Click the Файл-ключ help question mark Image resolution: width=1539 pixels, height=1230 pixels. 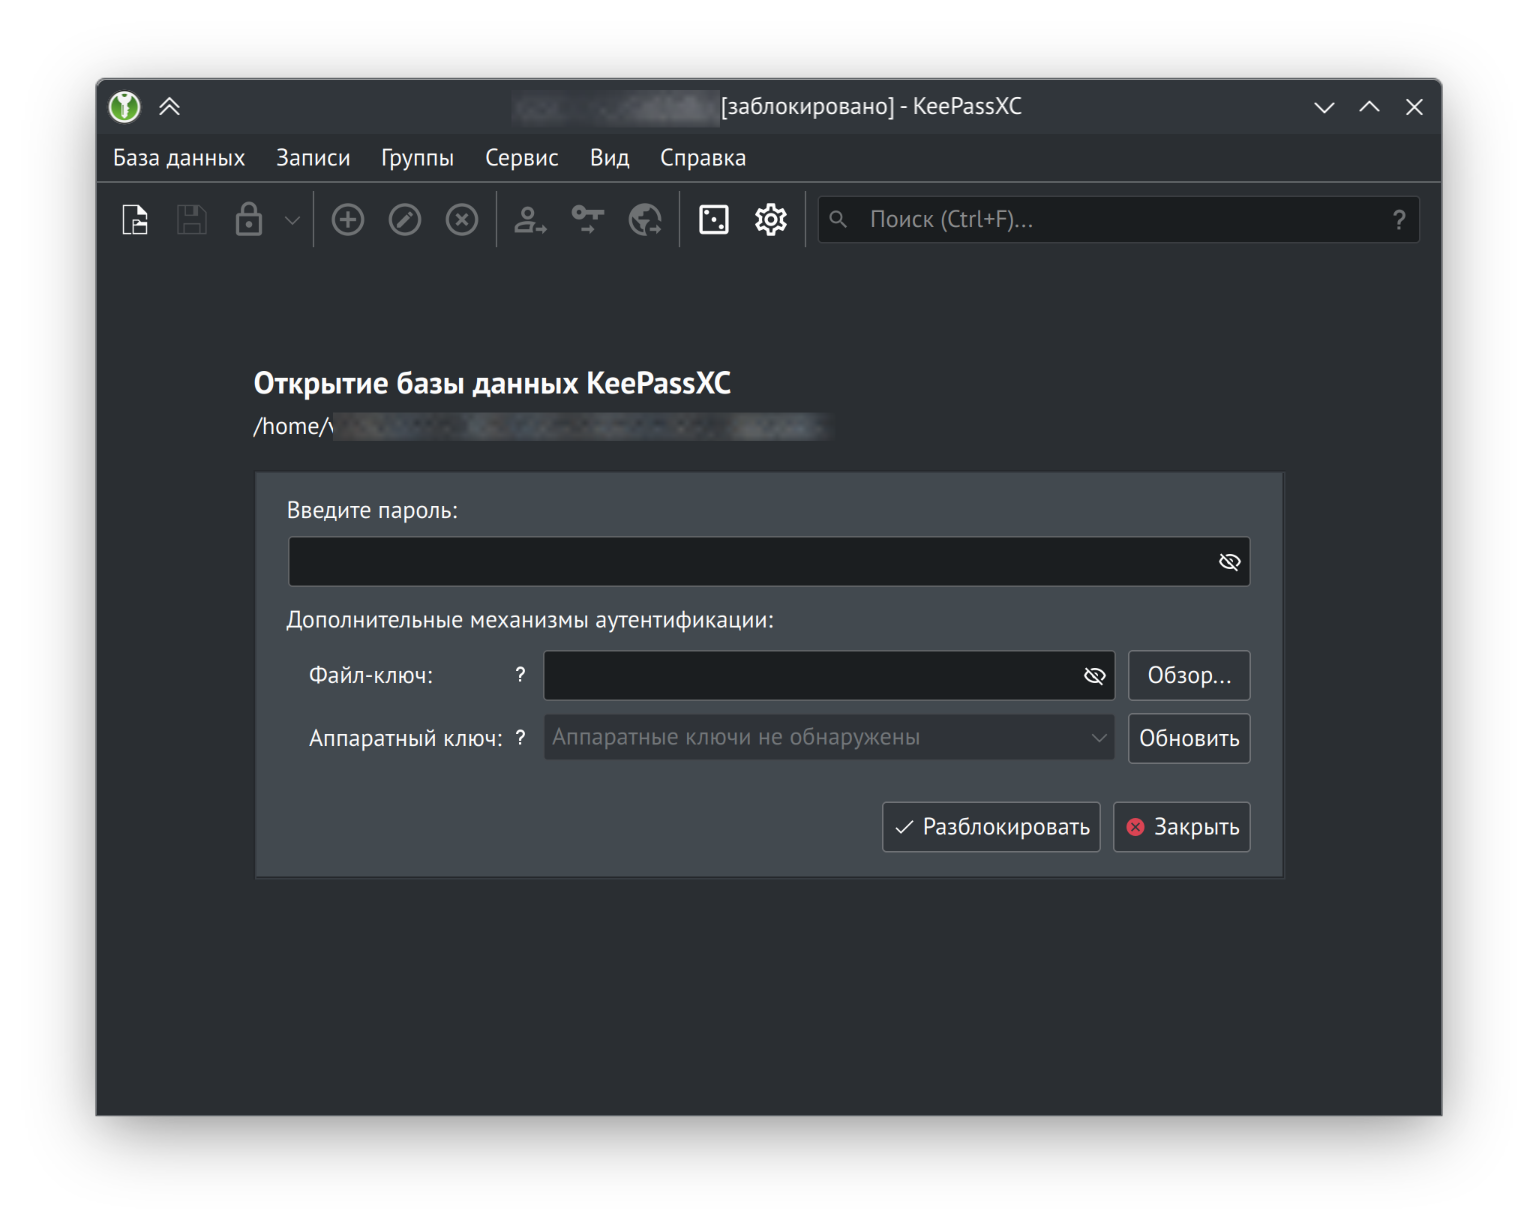(x=520, y=675)
